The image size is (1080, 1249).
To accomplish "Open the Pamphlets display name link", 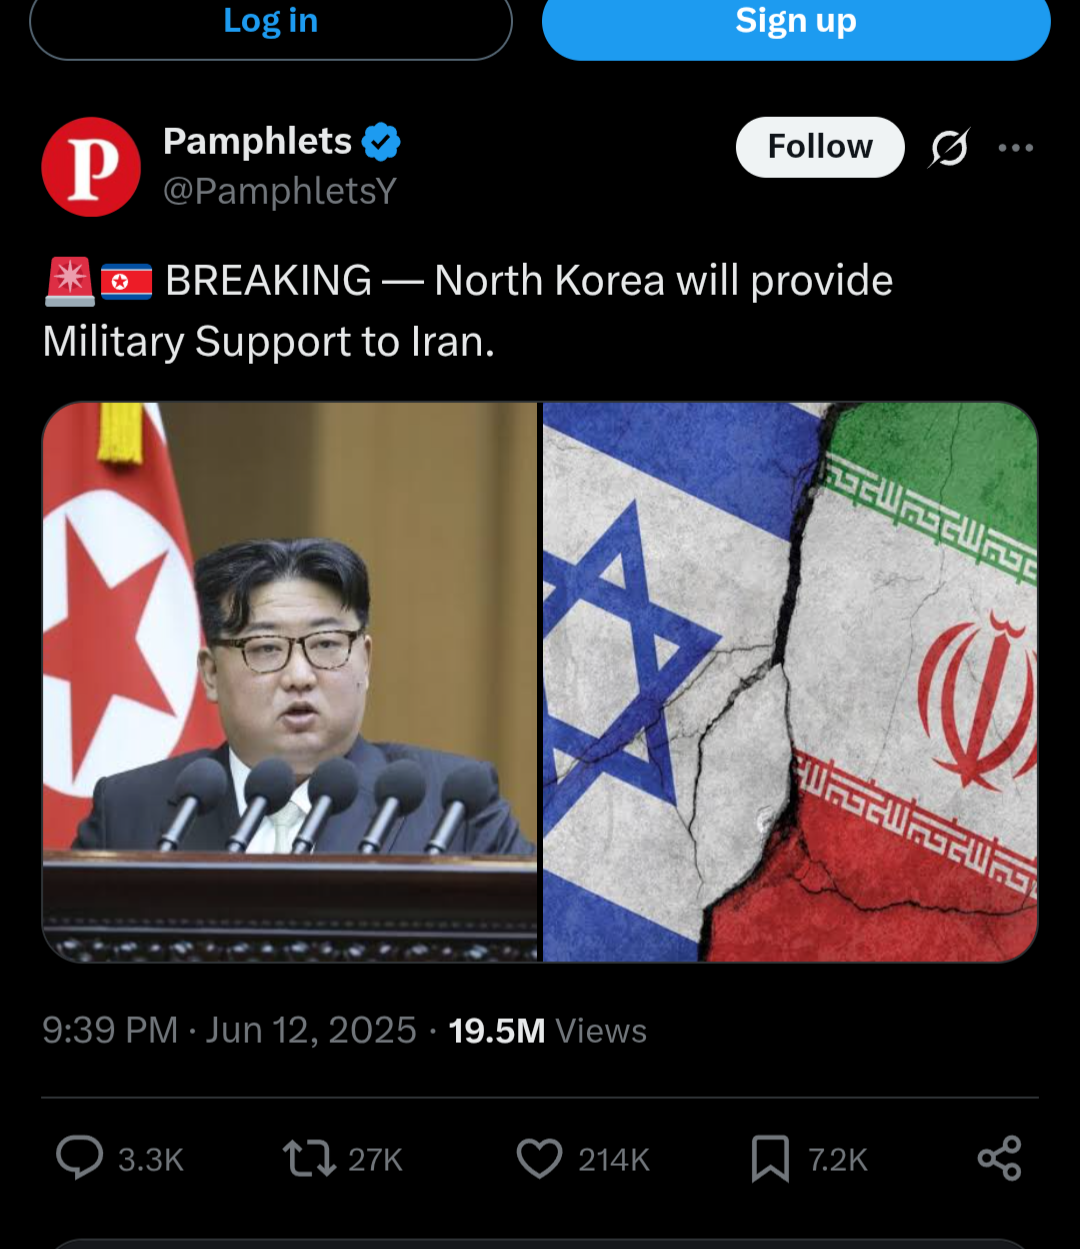I will (x=257, y=141).
